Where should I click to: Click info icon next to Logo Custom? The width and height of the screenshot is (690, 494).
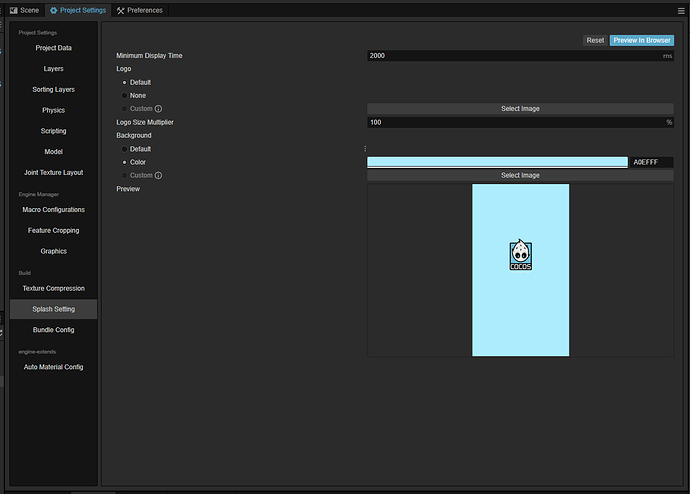point(158,109)
